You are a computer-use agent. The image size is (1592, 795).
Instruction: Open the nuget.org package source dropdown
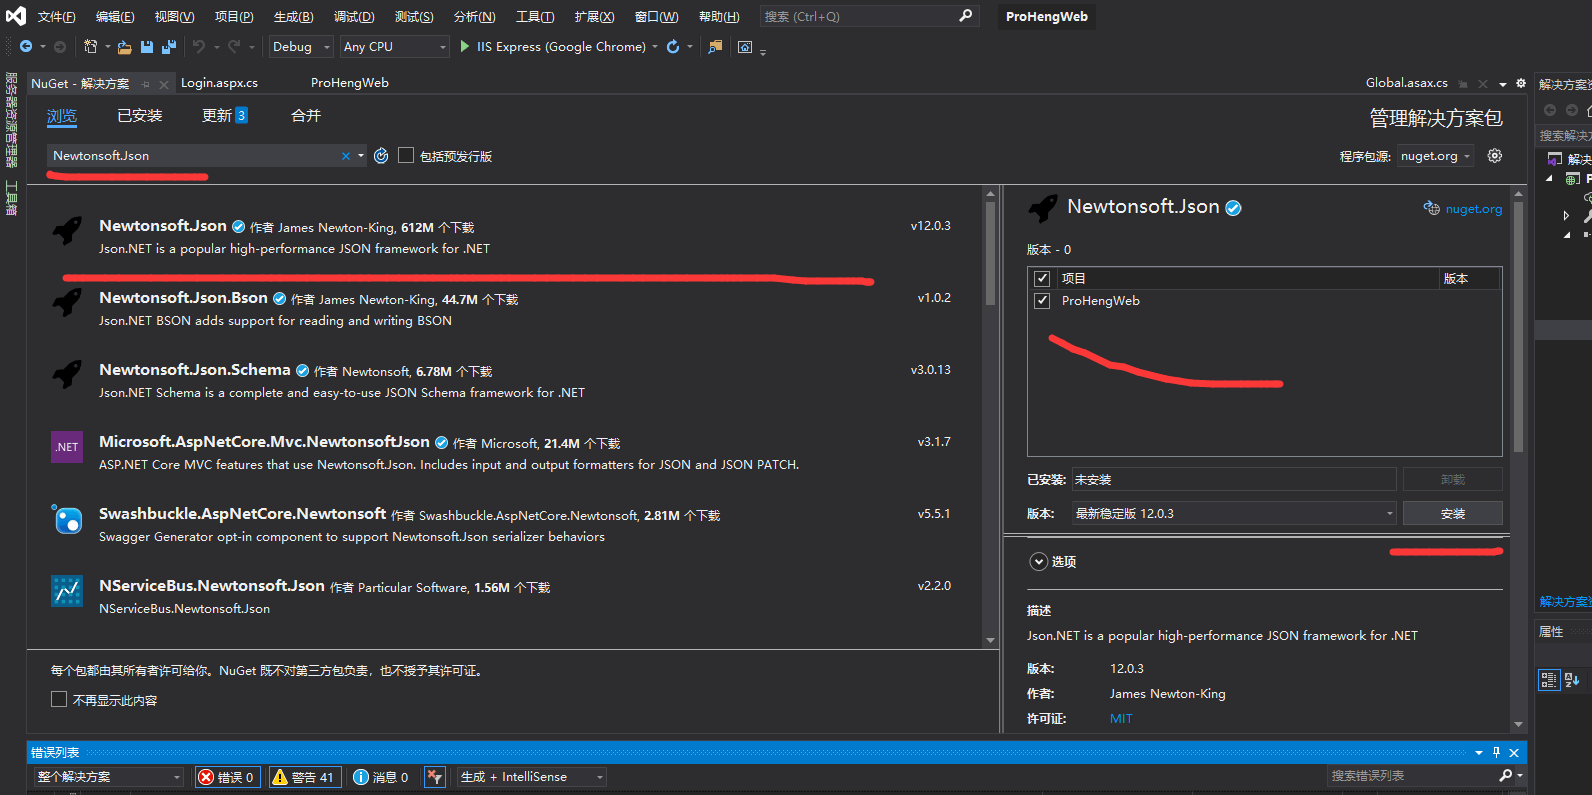(x=1435, y=156)
